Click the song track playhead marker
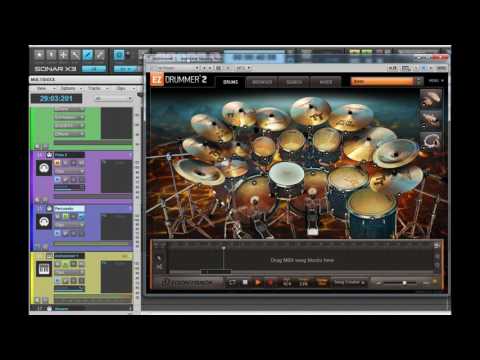Image resolution: width=480 pixels, height=360 pixels. pyautogui.click(x=224, y=248)
